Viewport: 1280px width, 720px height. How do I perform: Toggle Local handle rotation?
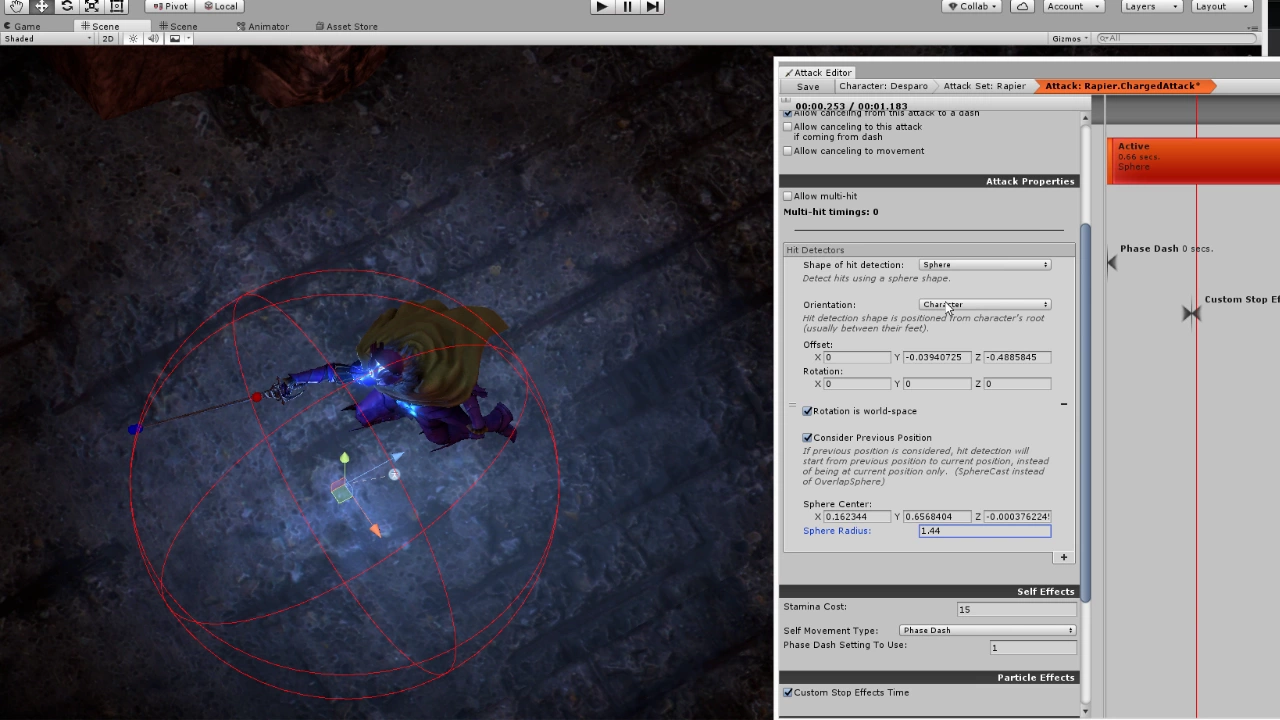[x=221, y=6]
